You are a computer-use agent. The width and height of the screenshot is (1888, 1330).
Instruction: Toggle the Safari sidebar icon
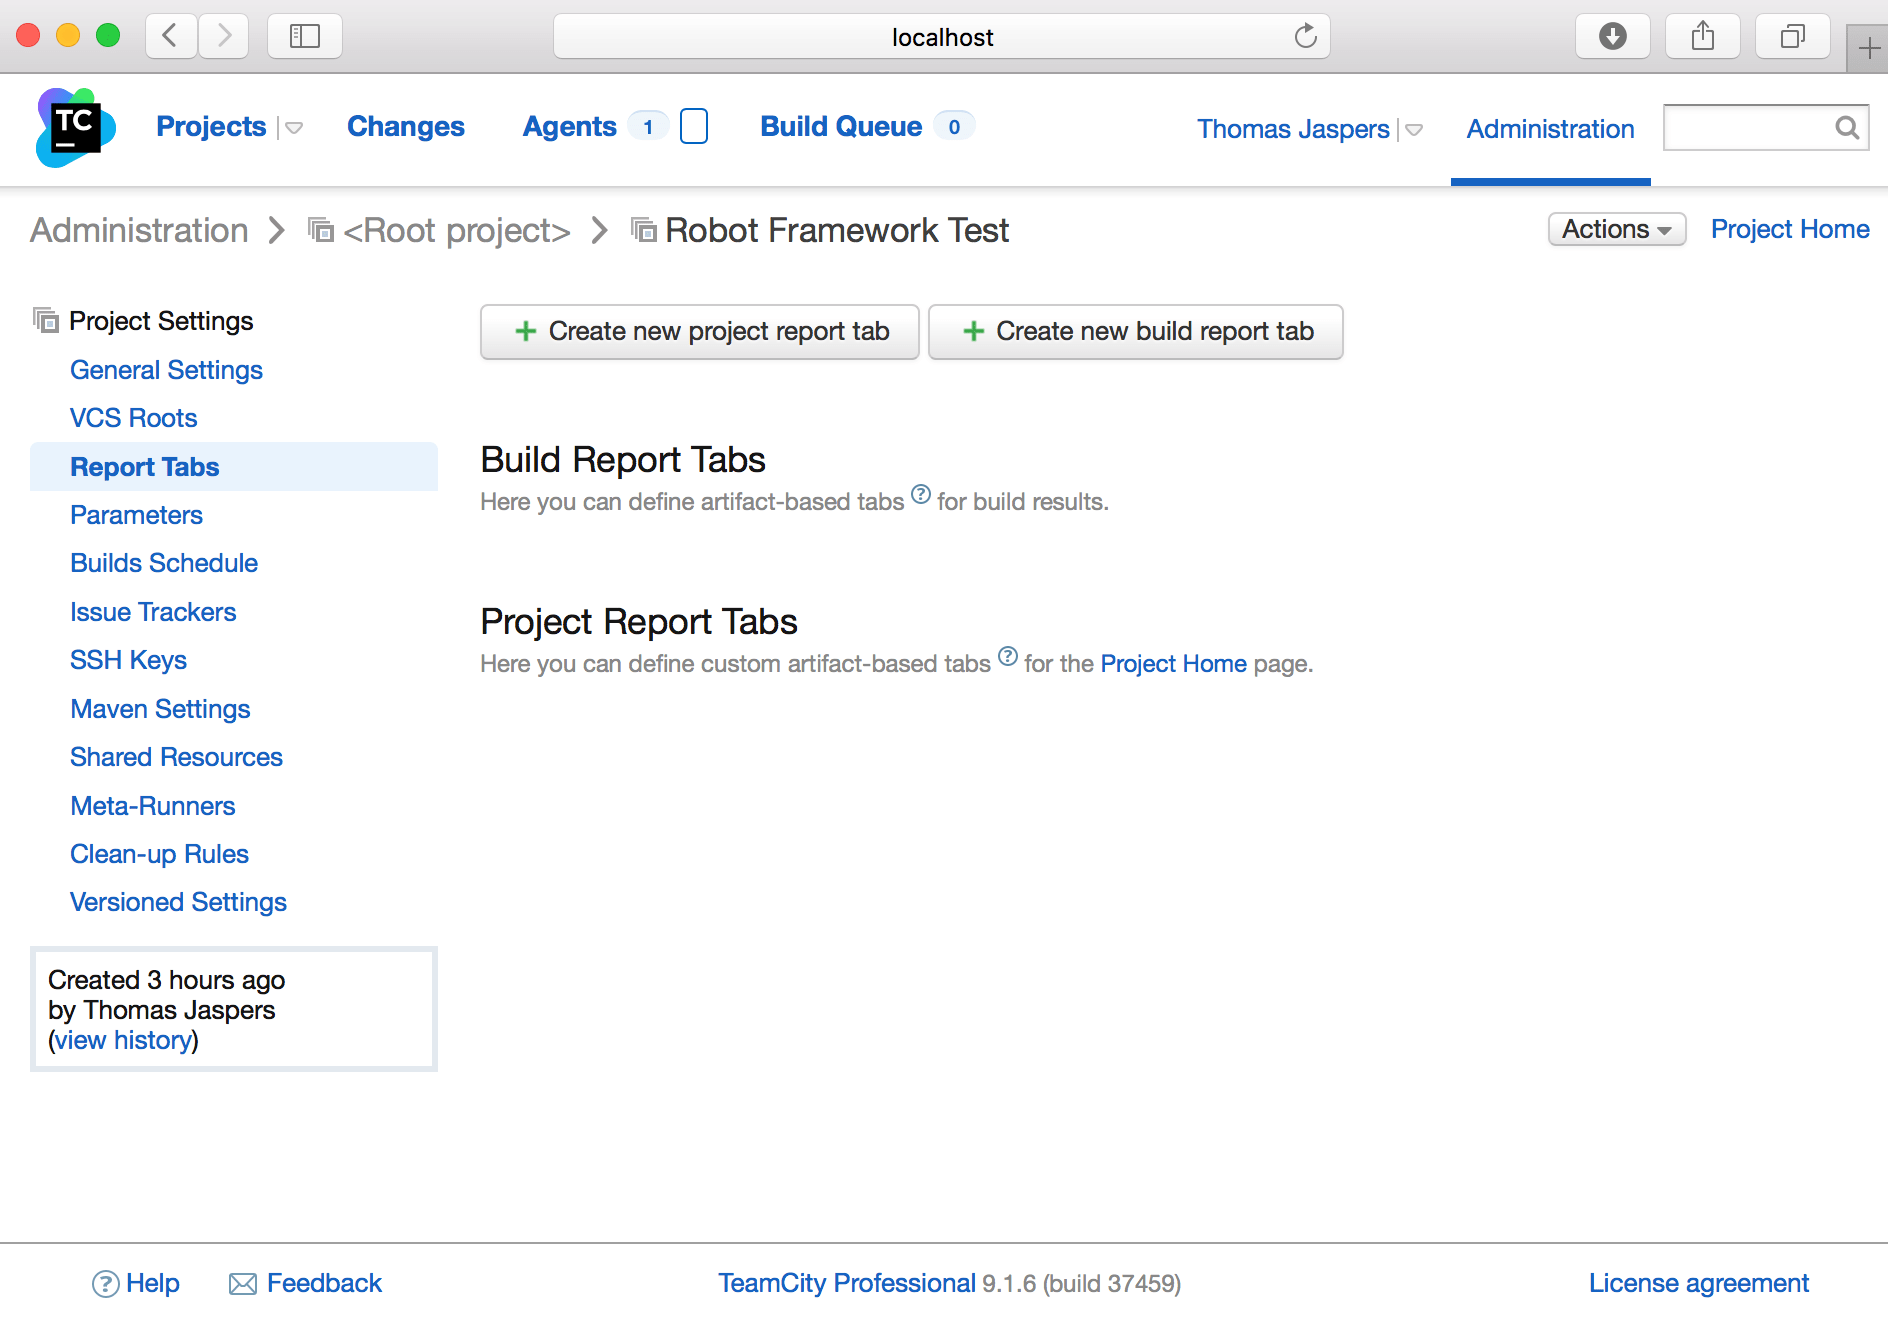tap(304, 37)
